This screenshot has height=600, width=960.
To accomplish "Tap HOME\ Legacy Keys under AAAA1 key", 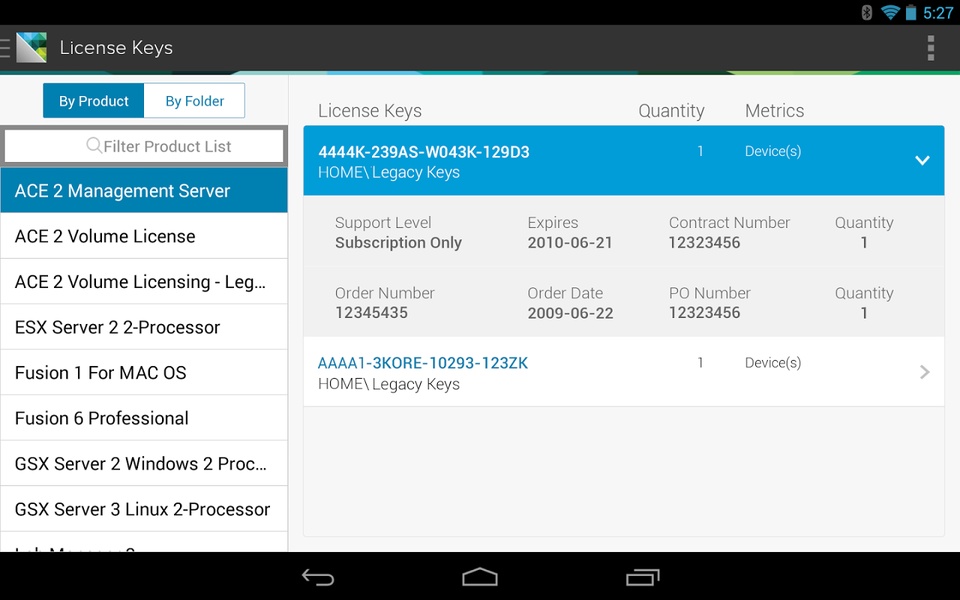I will tap(388, 384).
